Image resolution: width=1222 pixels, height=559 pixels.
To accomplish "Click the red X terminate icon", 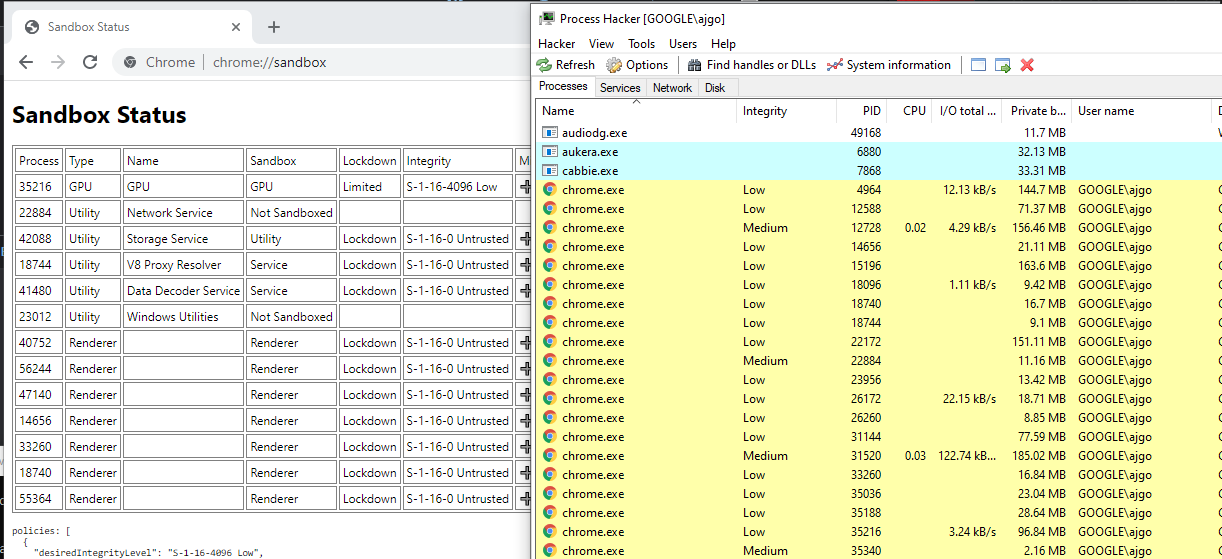I will (1027, 65).
